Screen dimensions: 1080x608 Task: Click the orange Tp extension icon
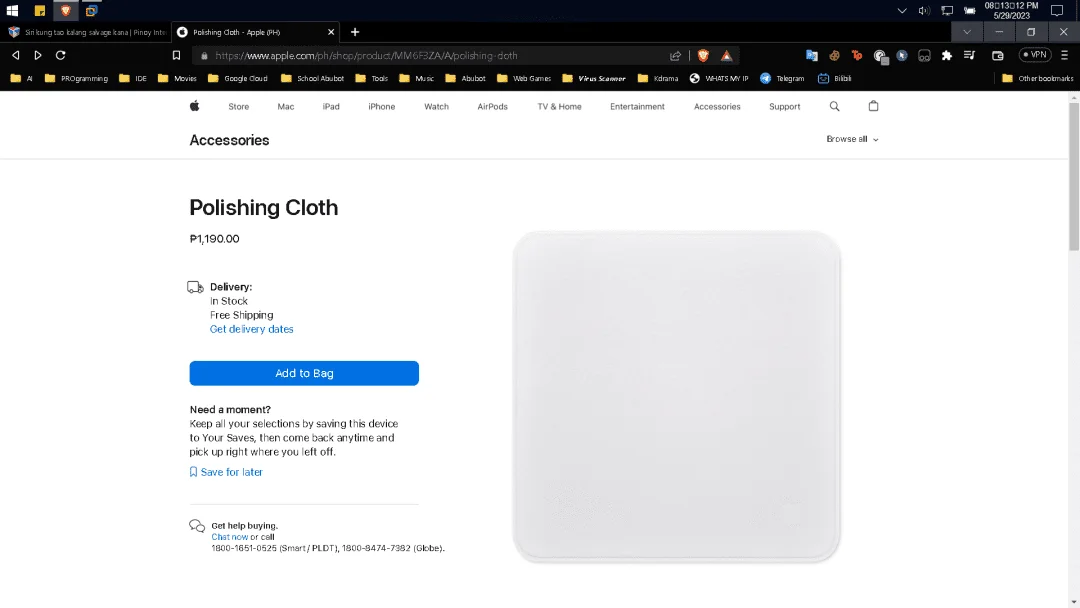tap(857, 56)
